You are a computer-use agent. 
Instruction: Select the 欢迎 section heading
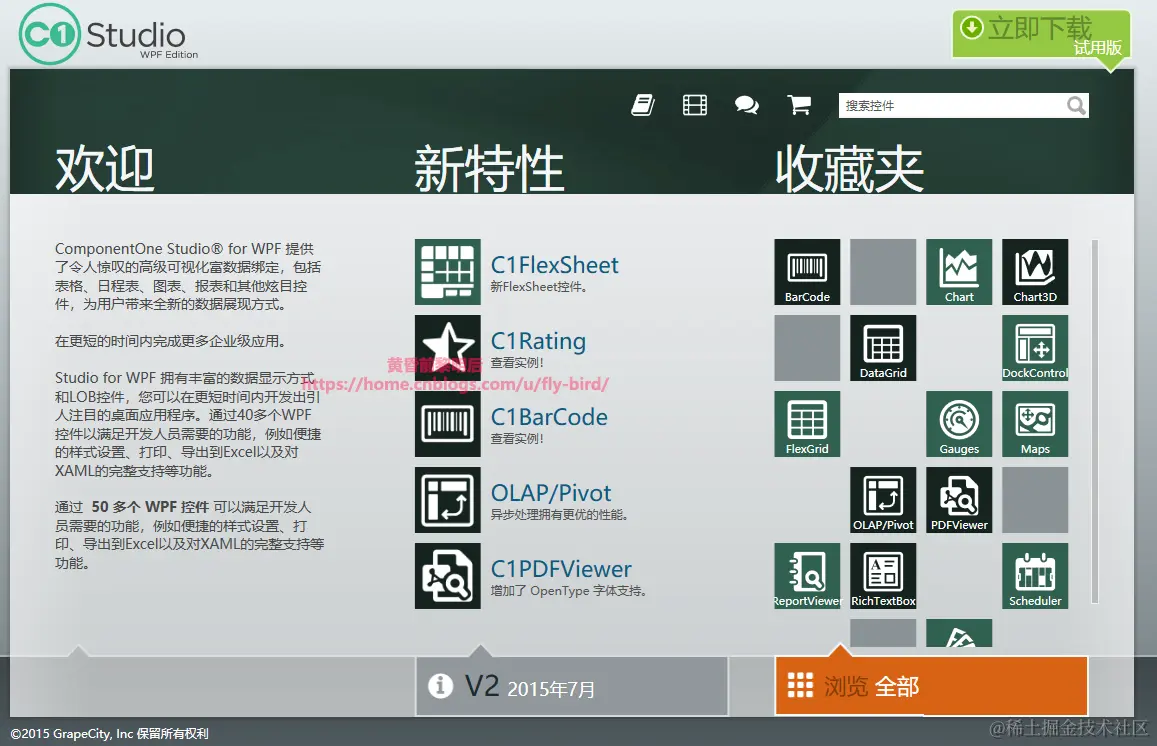coord(105,169)
